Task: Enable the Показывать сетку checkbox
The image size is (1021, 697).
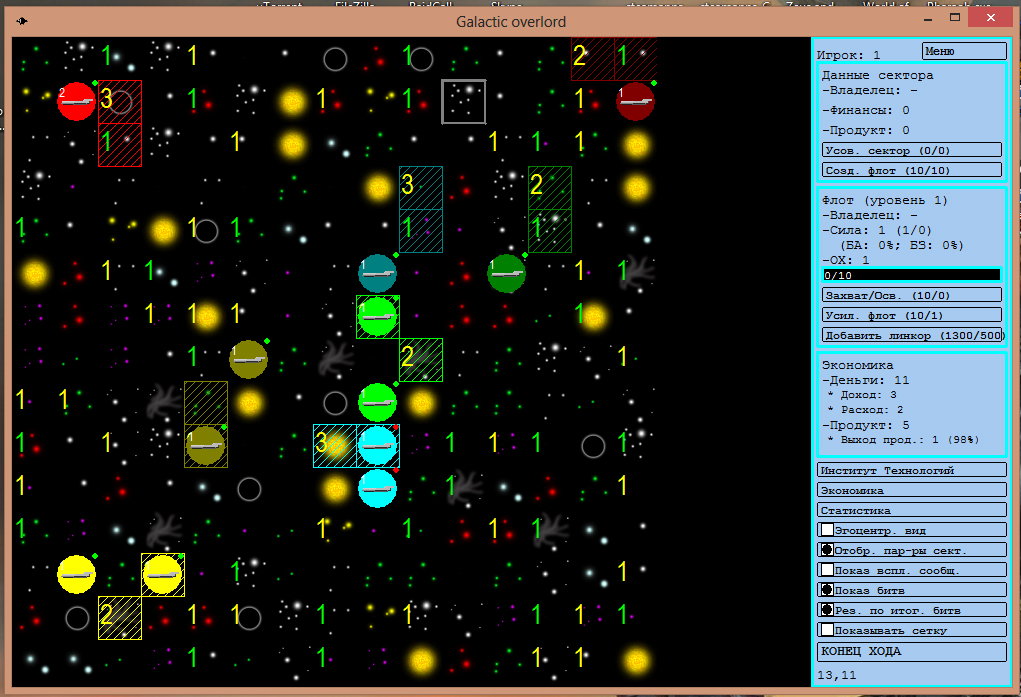Action: (x=827, y=630)
